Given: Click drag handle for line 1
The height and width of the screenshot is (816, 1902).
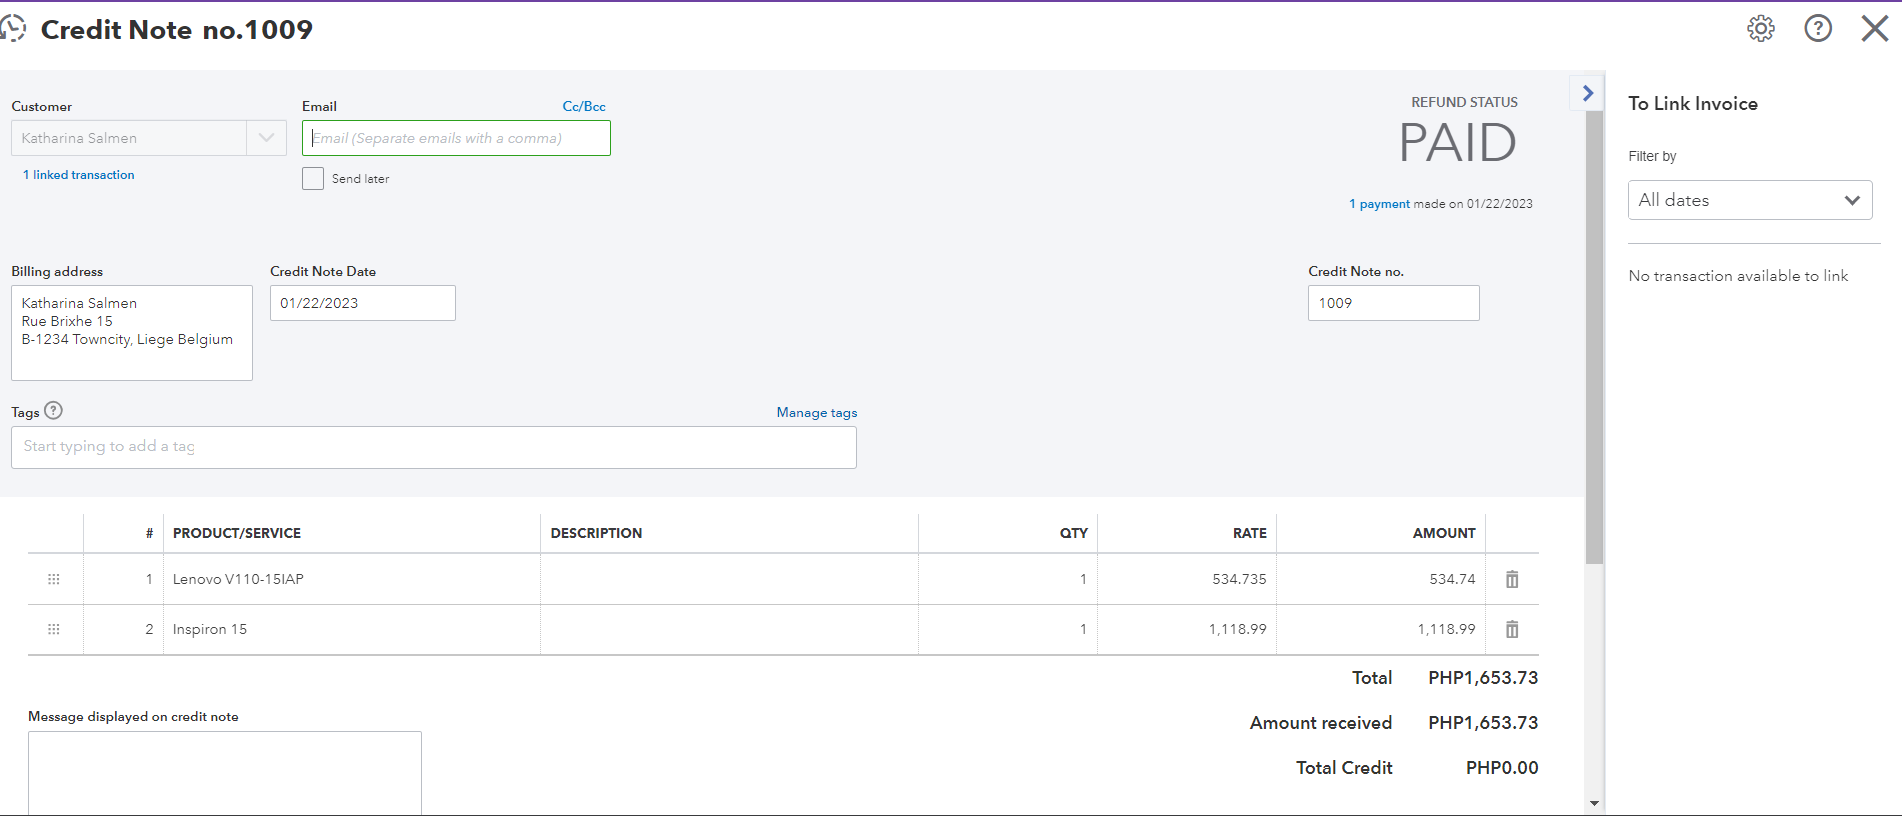Looking at the screenshot, I should click(x=54, y=579).
